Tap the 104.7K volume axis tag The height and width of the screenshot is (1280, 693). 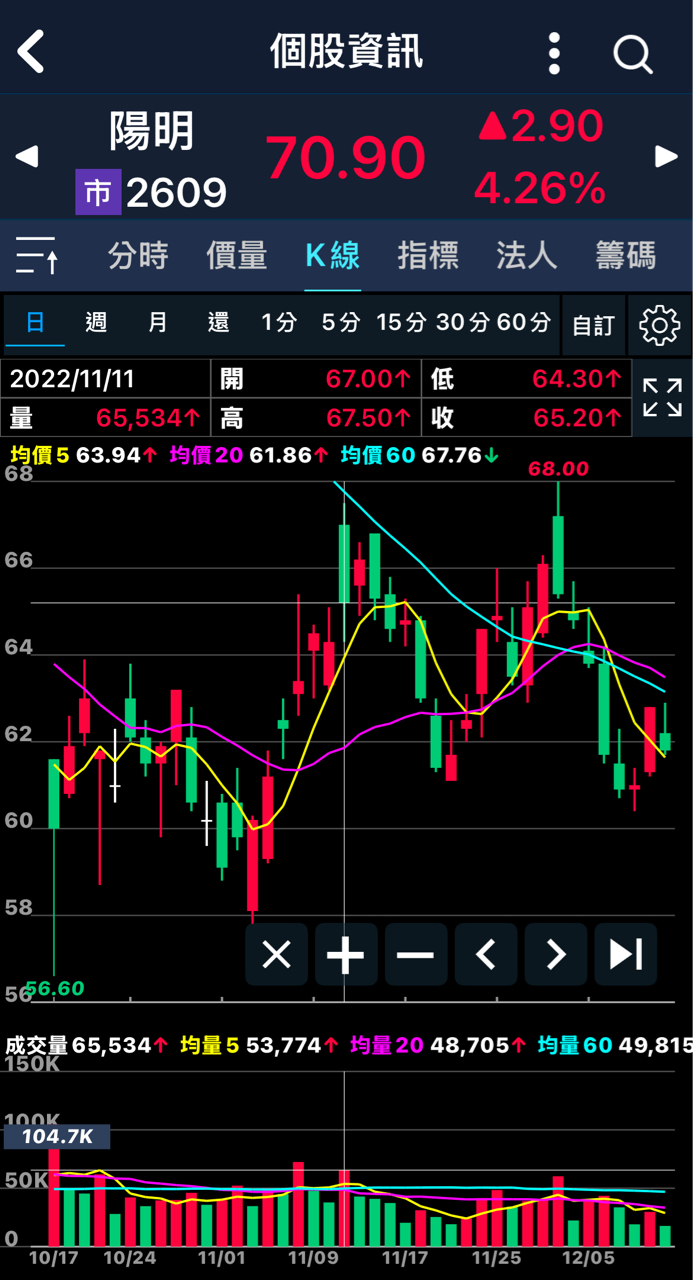pos(56,1137)
